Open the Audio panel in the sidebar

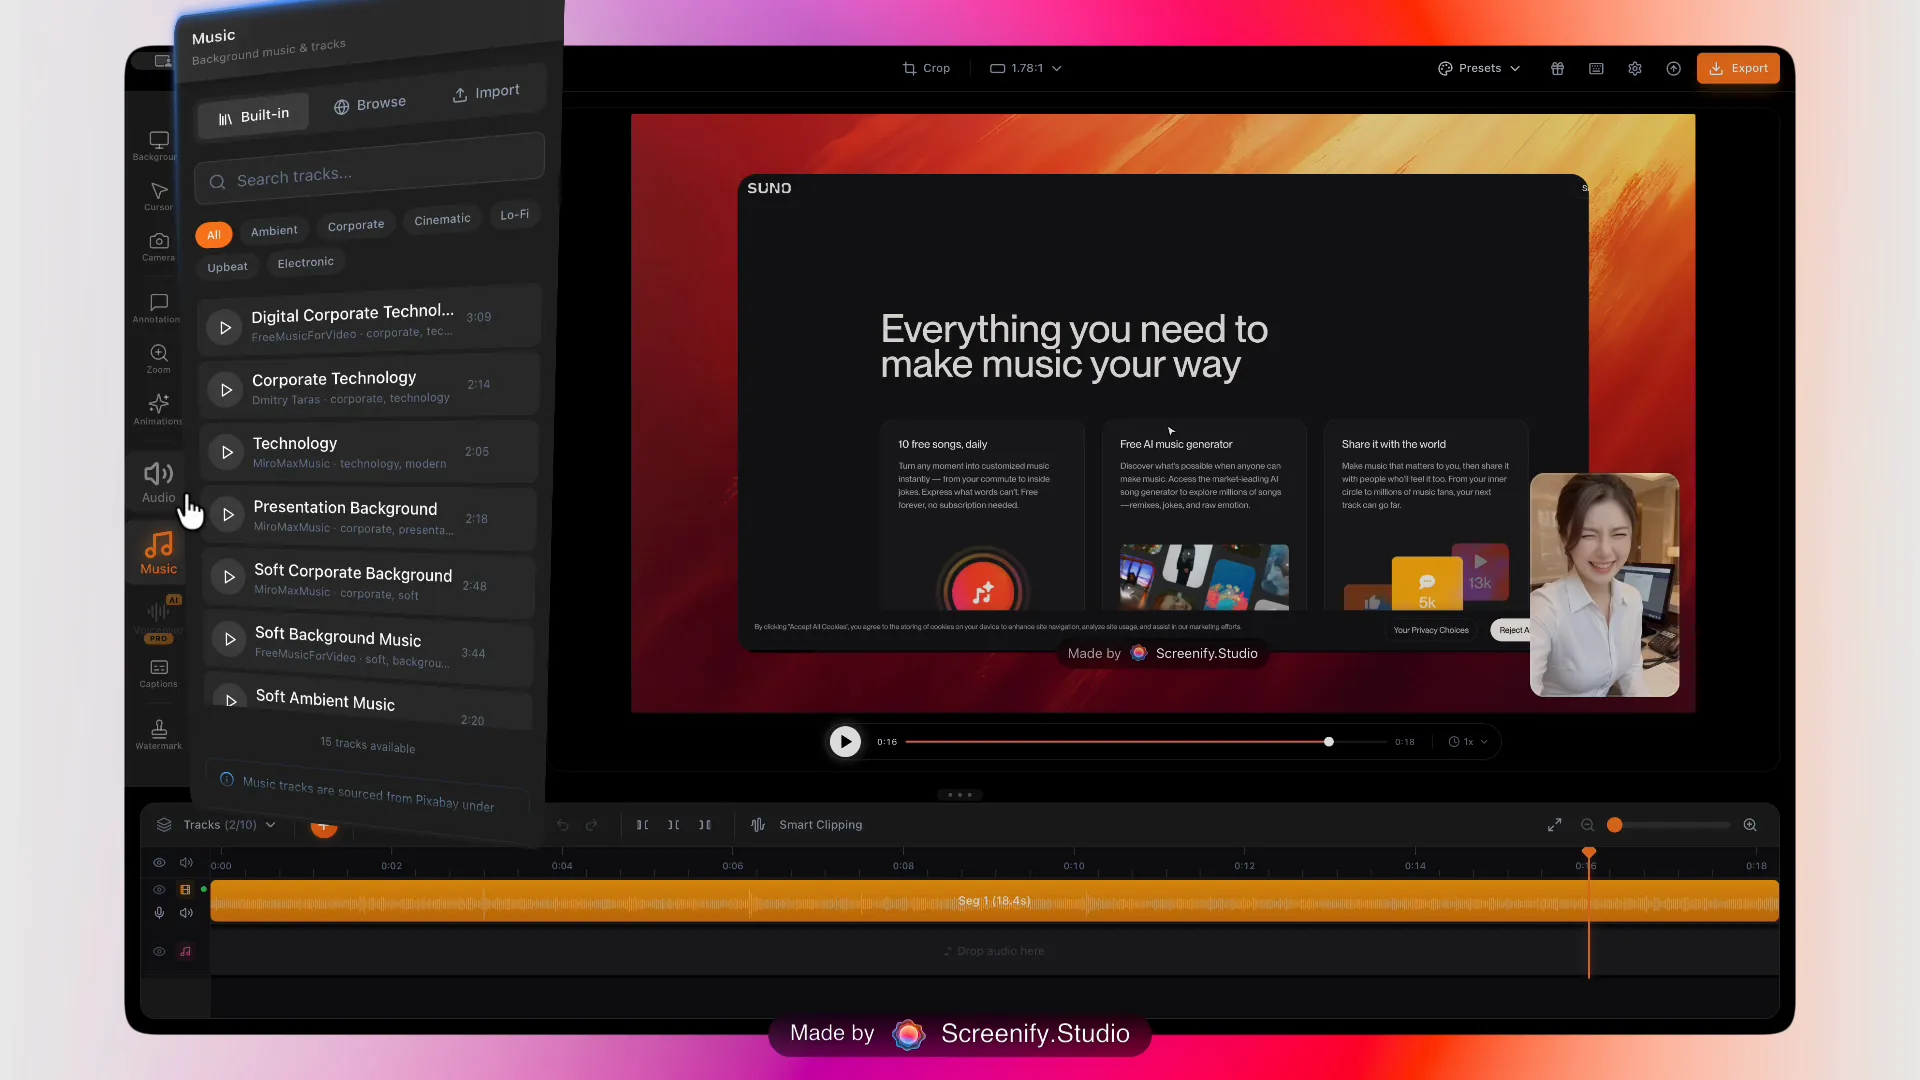tap(158, 482)
